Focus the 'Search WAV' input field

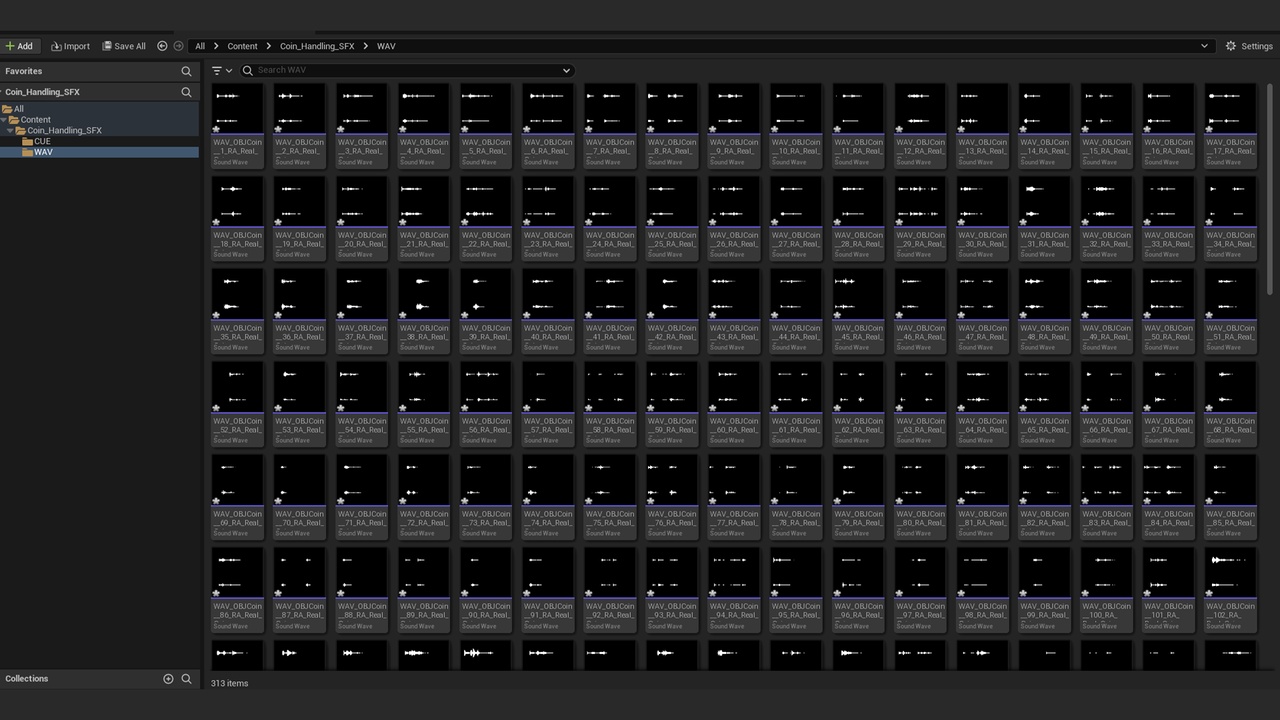407,70
